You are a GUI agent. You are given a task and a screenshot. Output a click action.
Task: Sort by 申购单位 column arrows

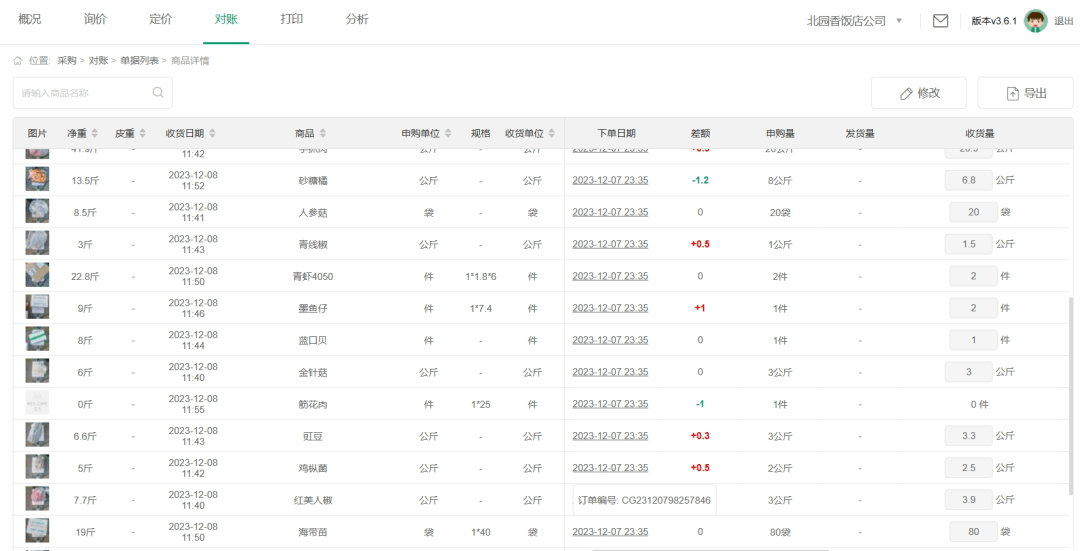click(448, 133)
